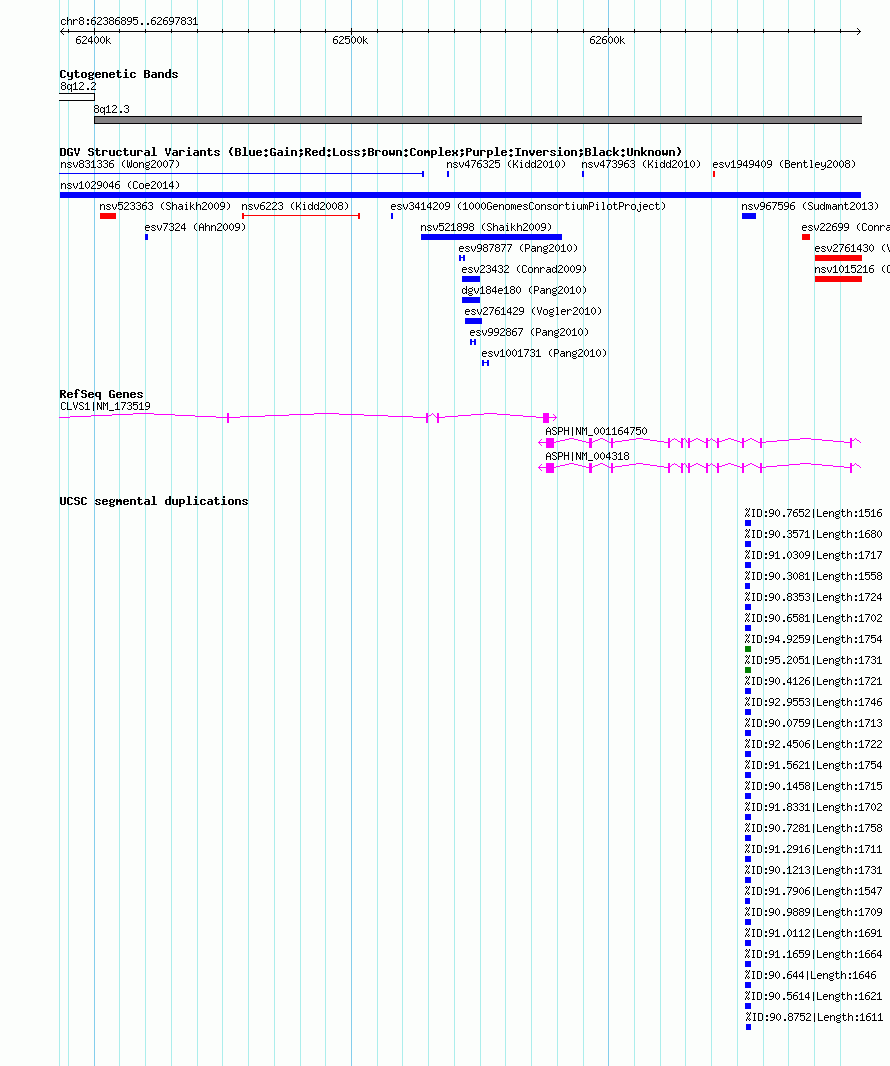Image resolution: width=890 pixels, height=1066 pixels.
Task: Click the nsv476325 (Kidd2010) variant label
Action: 506,165
